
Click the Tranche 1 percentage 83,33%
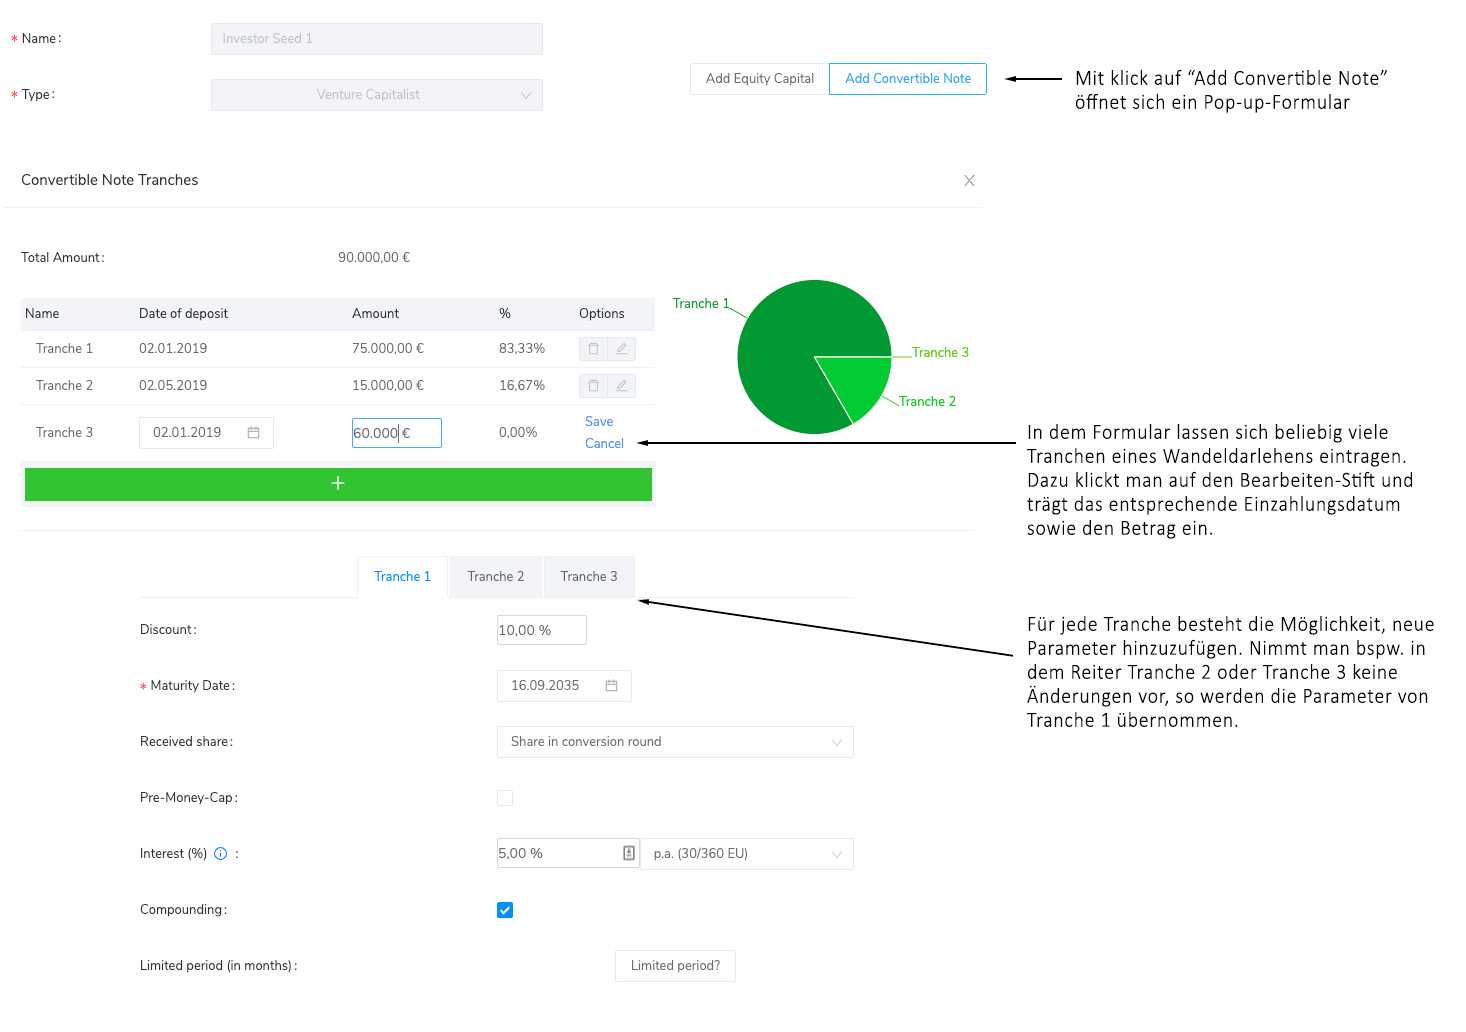coord(522,349)
